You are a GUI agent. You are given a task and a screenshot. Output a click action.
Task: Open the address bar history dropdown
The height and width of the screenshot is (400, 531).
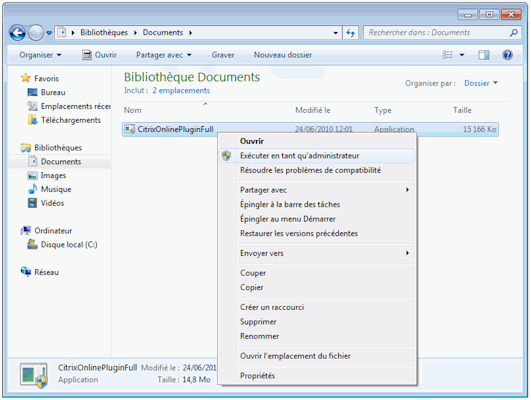pos(335,33)
